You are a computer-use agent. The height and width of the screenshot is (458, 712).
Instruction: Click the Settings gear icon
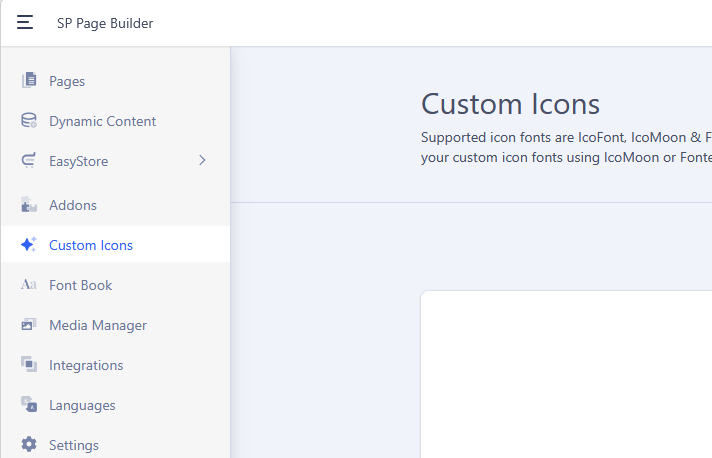pyautogui.click(x=29, y=444)
